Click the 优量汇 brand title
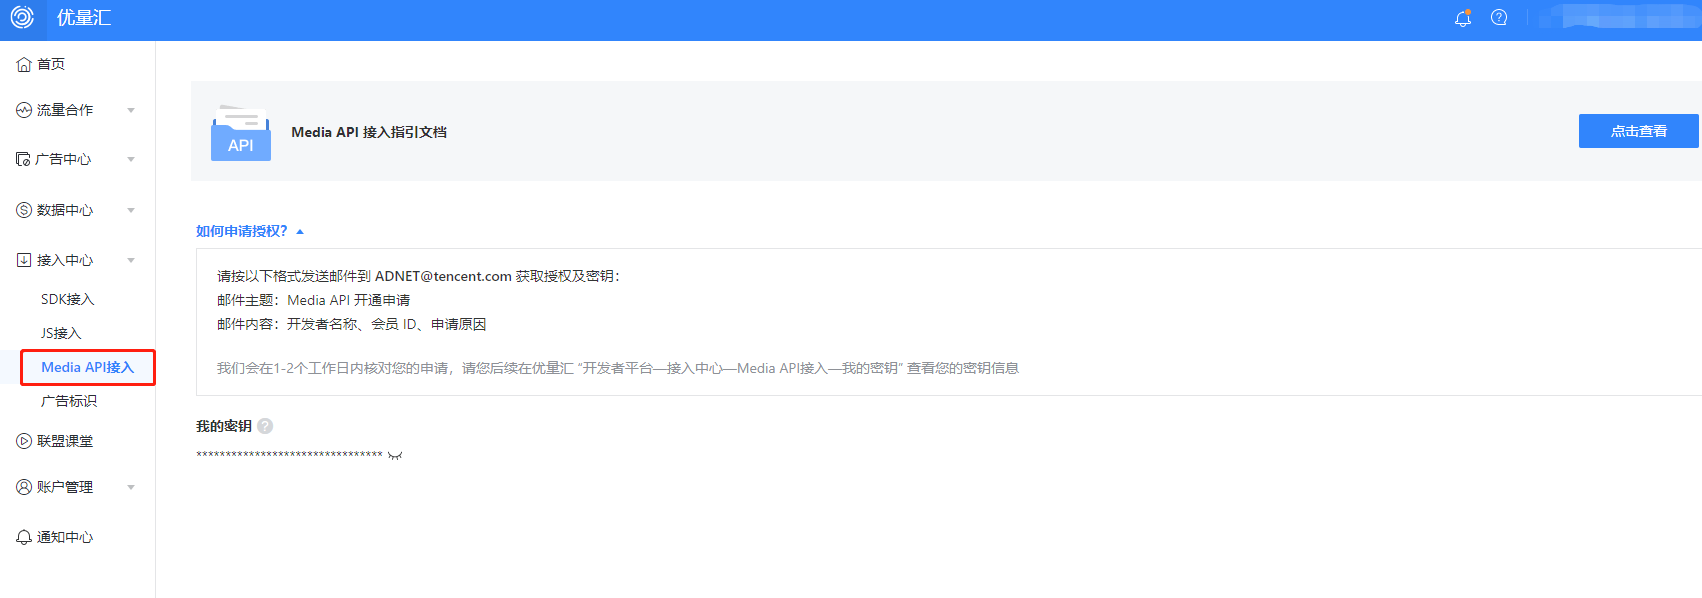This screenshot has height=598, width=1702. point(84,18)
